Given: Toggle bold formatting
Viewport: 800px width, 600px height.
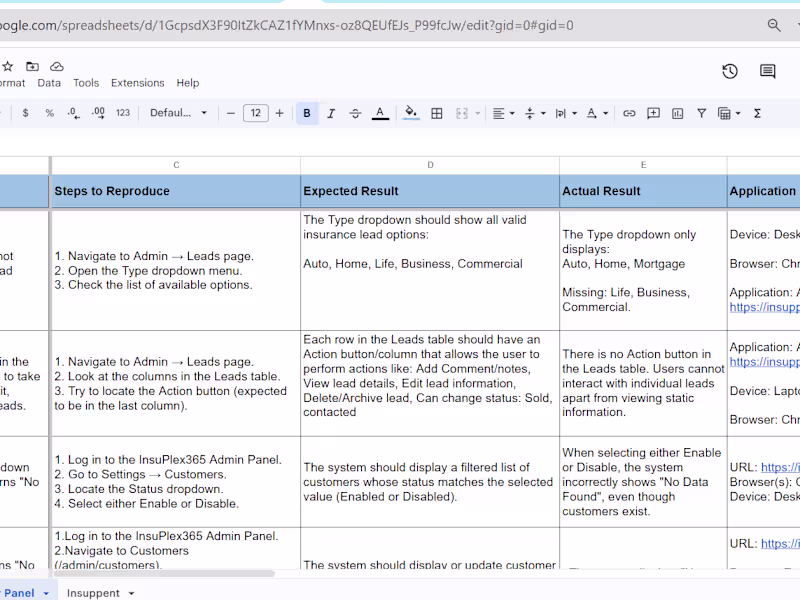Looking at the screenshot, I should (x=307, y=113).
